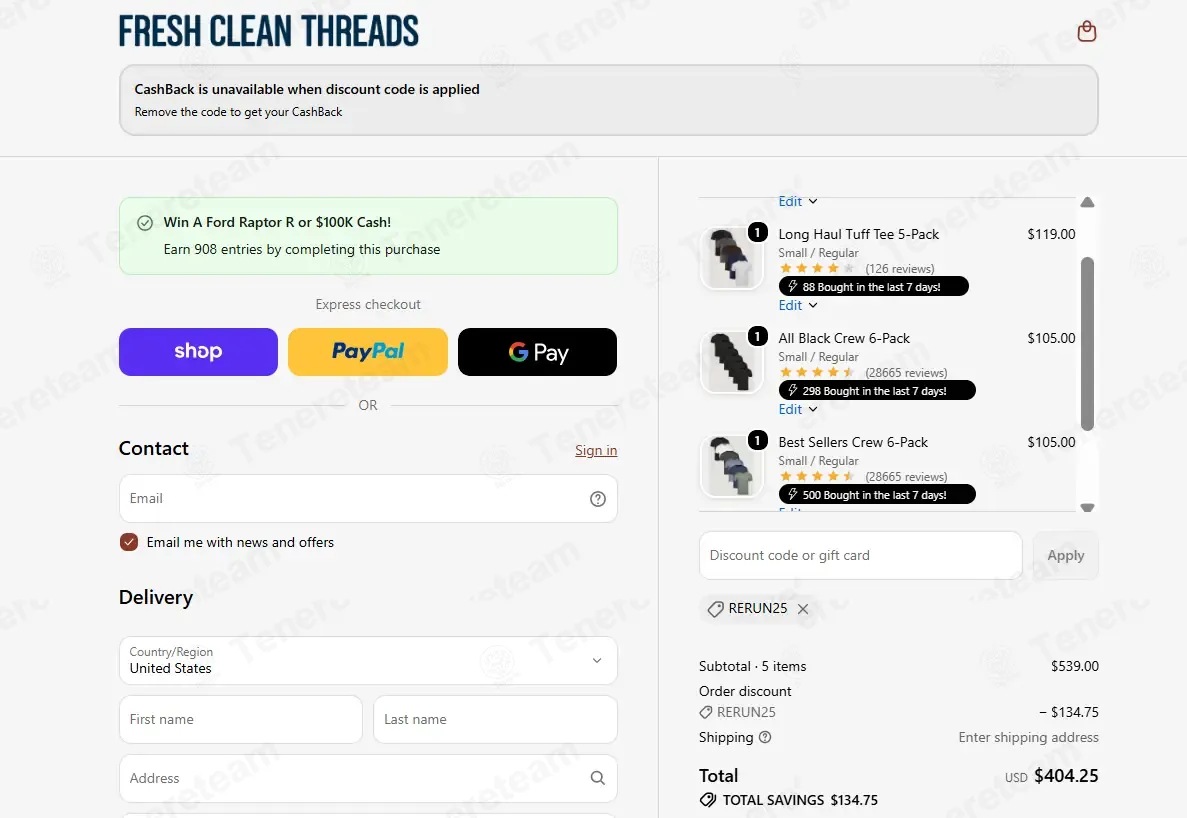Viewport: 1187px width, 818px height.
Task: Click the scroll up arrow in cart list
Action: click(1087, 202)
